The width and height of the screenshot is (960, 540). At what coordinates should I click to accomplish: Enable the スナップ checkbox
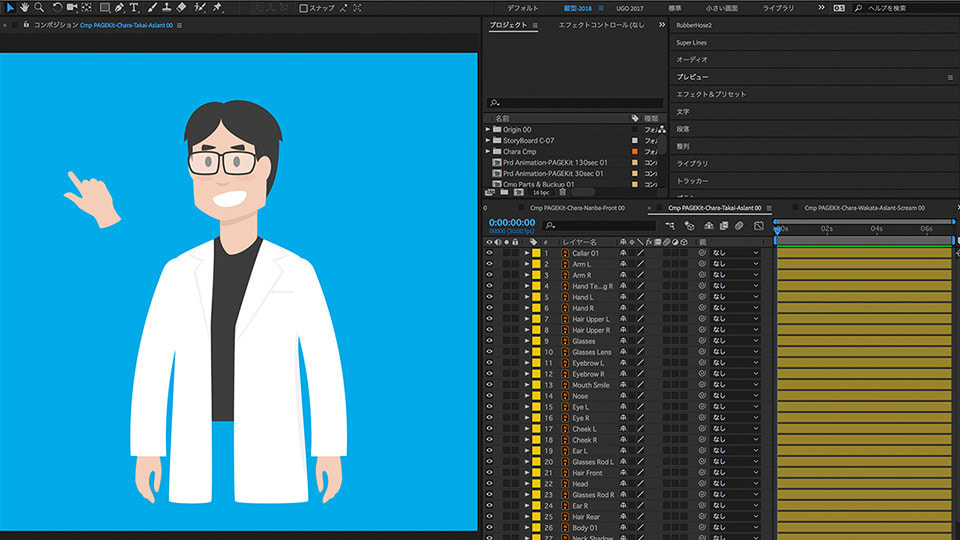click(x=304, y=8)
